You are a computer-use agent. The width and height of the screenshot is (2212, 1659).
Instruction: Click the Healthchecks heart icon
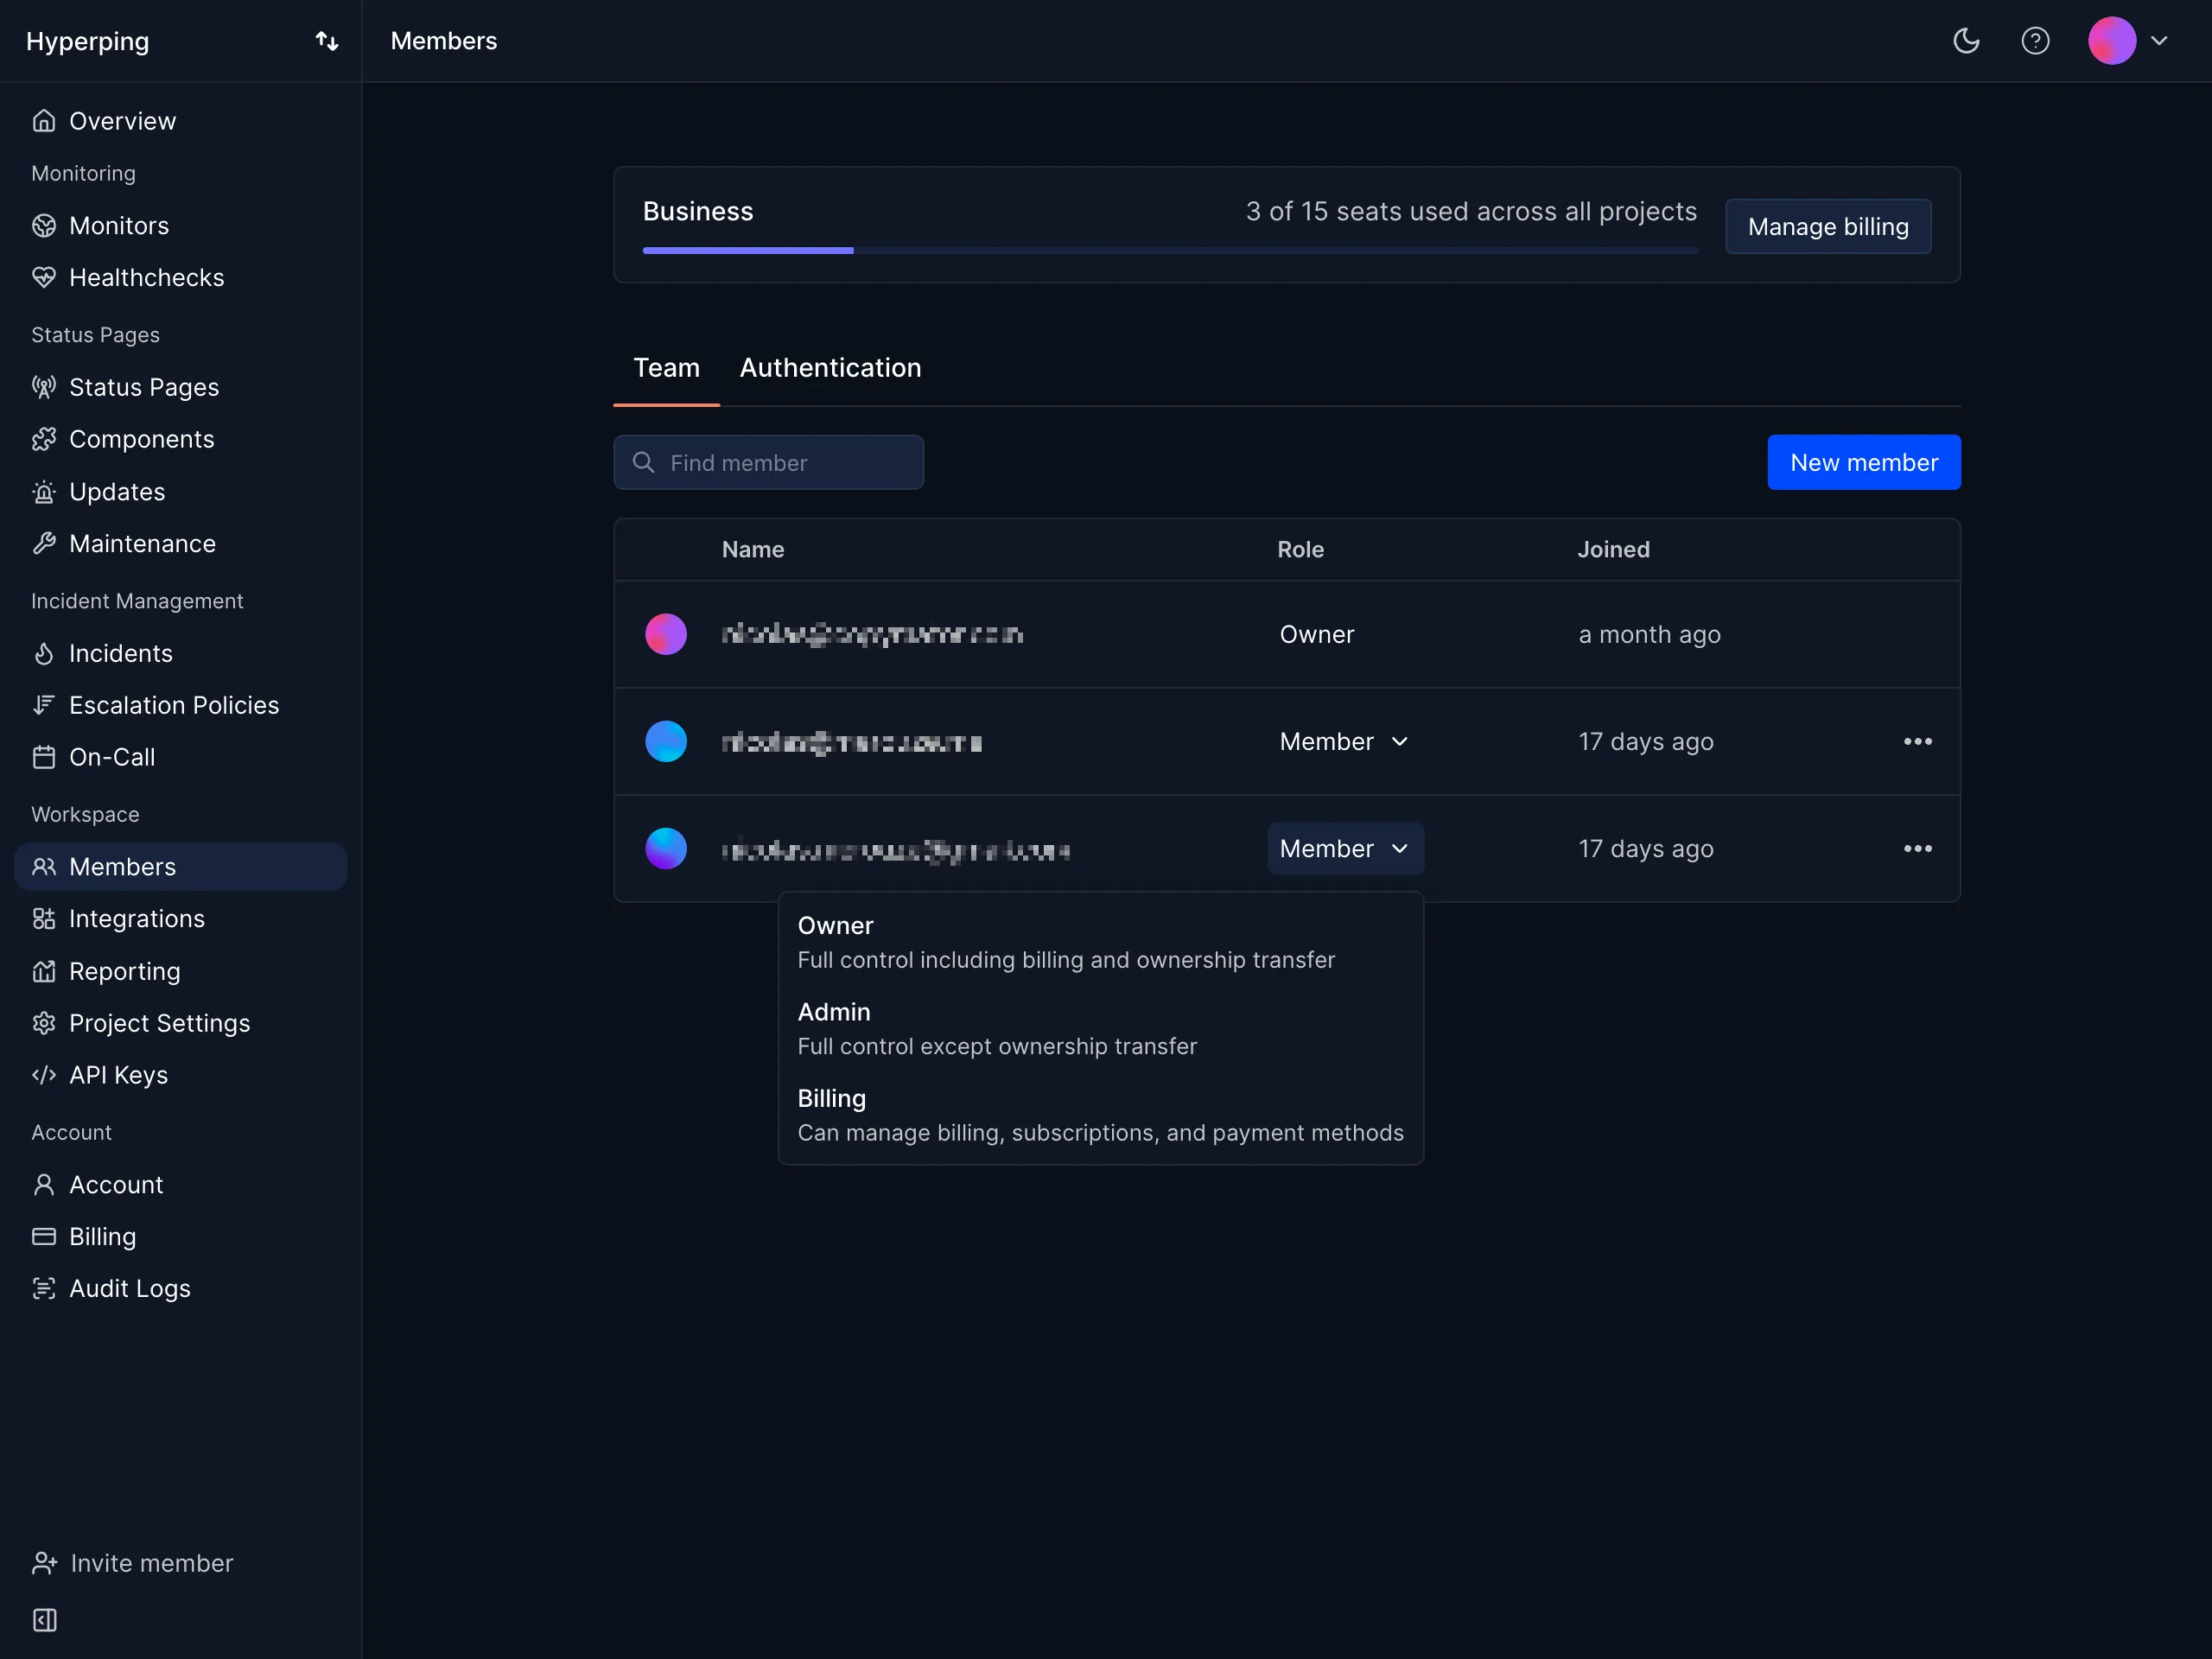[44, 277]
